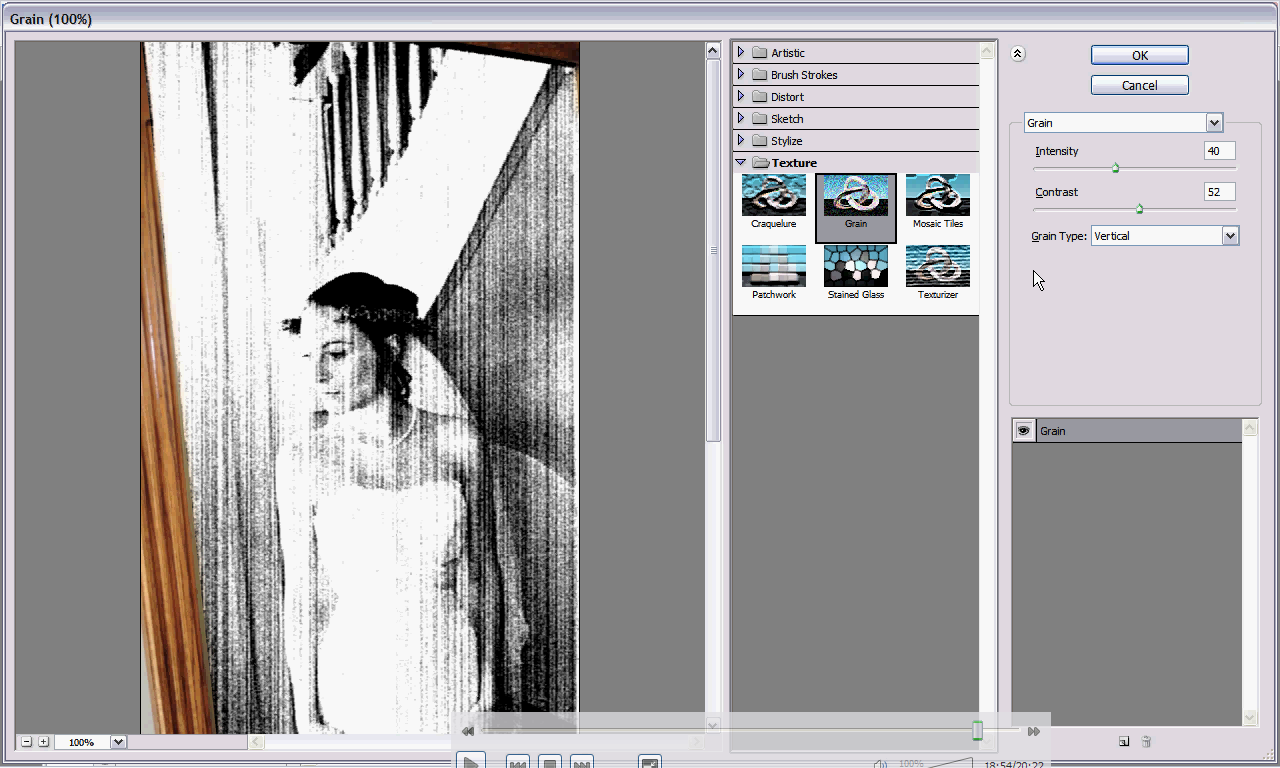Click the video previous track button
Image resolution: width=1280 pixels, height=768 pixels.
click(x=517, y=763)
